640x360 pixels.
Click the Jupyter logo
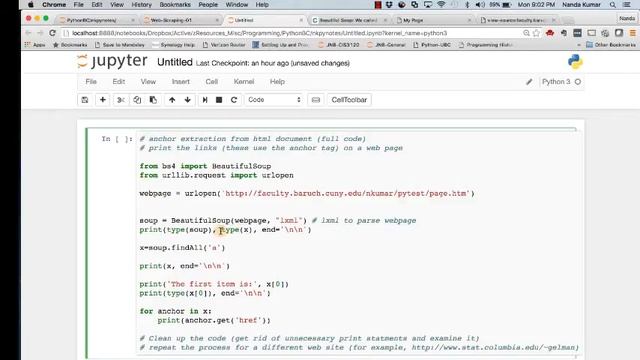pyautogui.click(x=112, y=61)
